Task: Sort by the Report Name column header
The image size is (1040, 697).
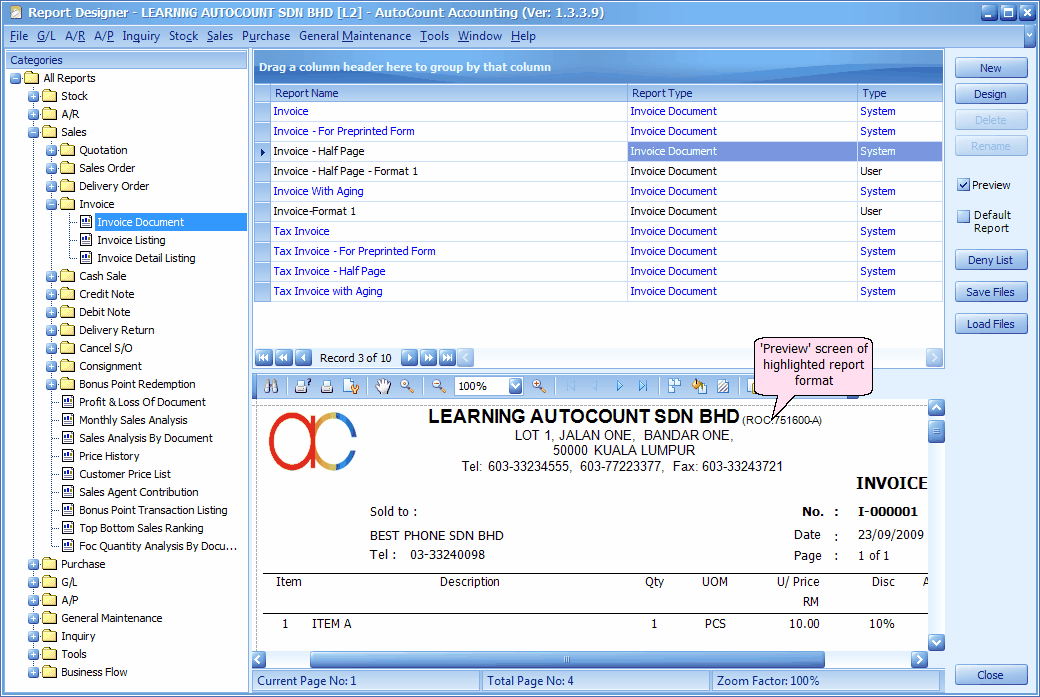Action: point(448,93)
